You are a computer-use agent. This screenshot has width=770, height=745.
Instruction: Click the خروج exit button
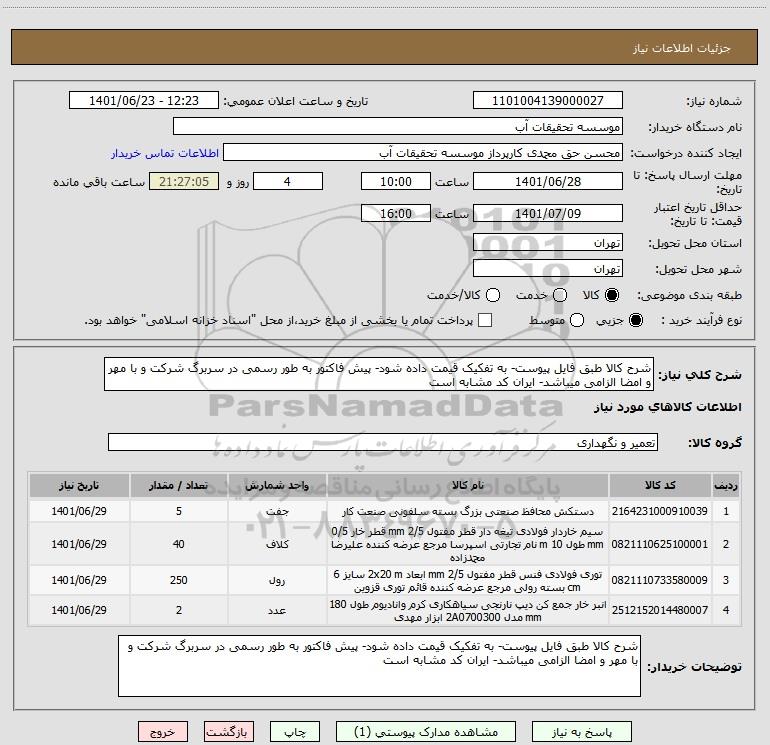pyautogui.click(x=163, y=732)
